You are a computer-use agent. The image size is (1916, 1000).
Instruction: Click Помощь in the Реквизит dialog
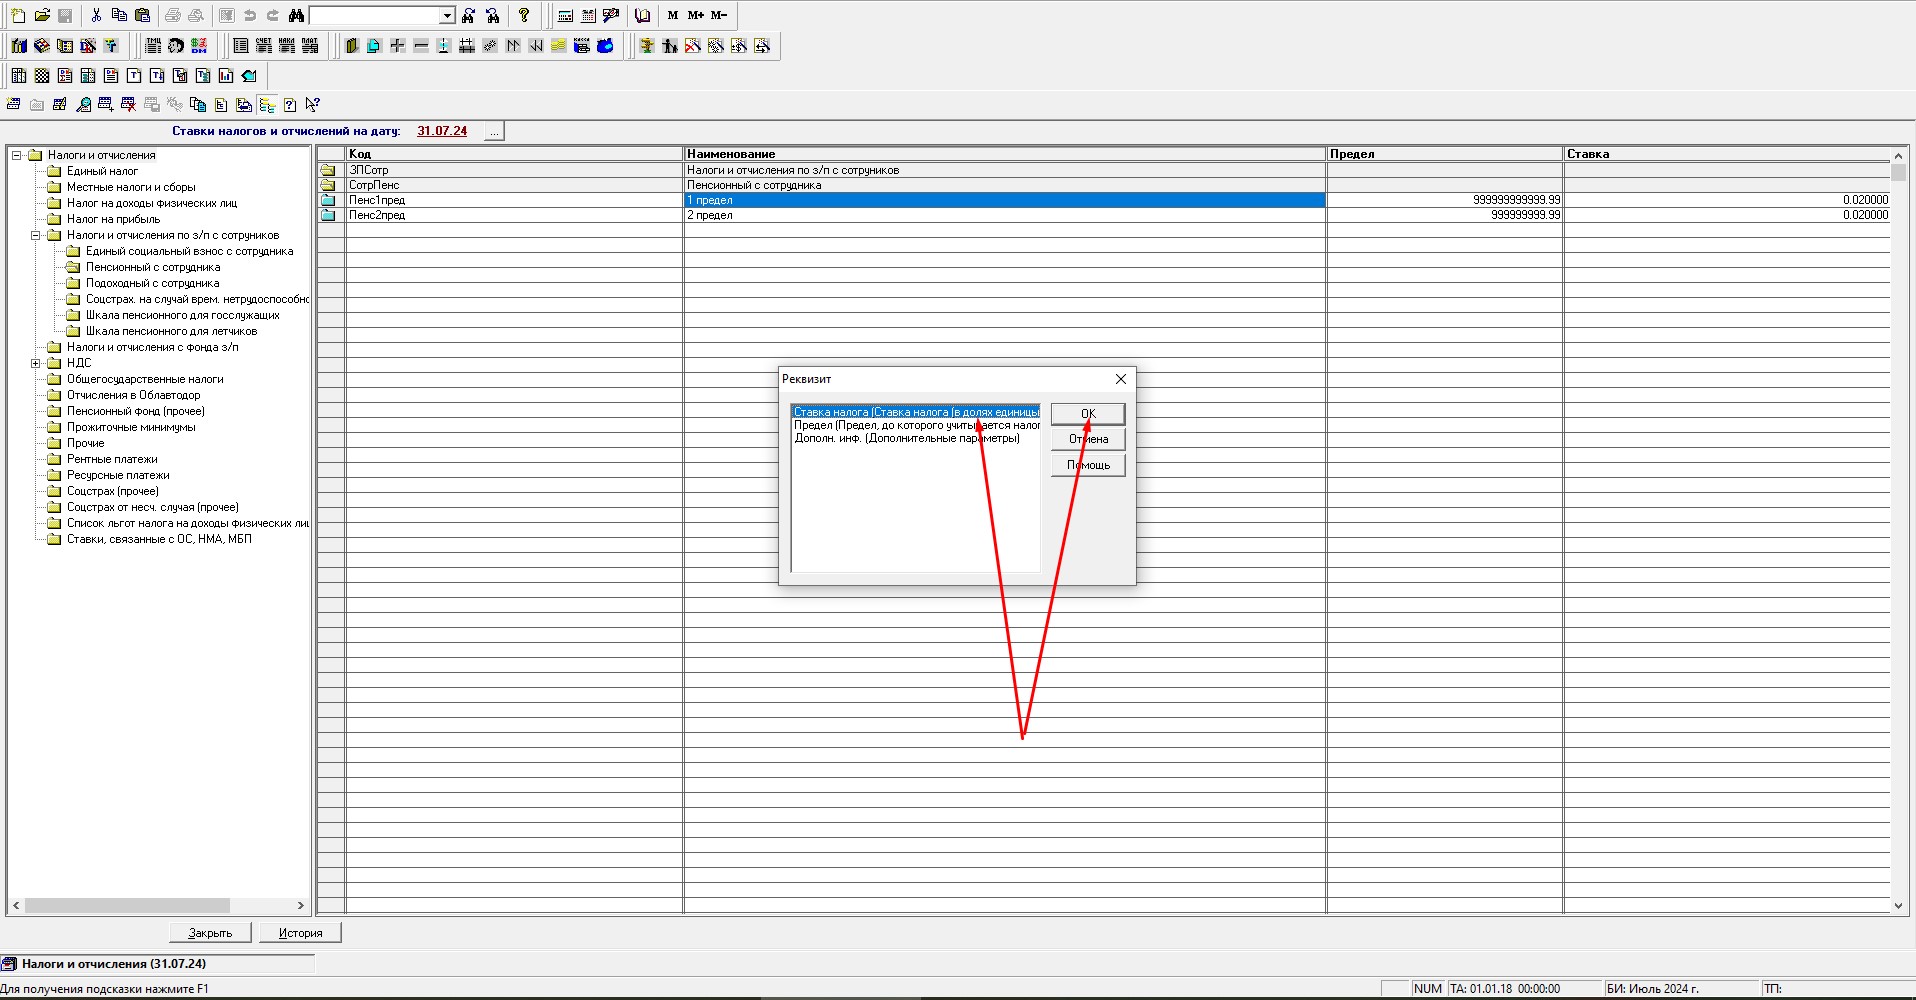click(1088, 465)
